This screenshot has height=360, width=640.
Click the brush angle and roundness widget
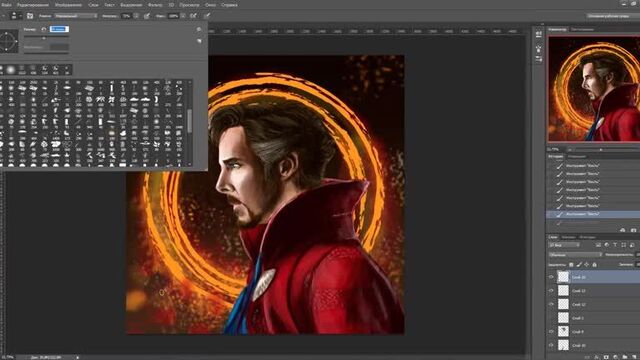point(9,41)
